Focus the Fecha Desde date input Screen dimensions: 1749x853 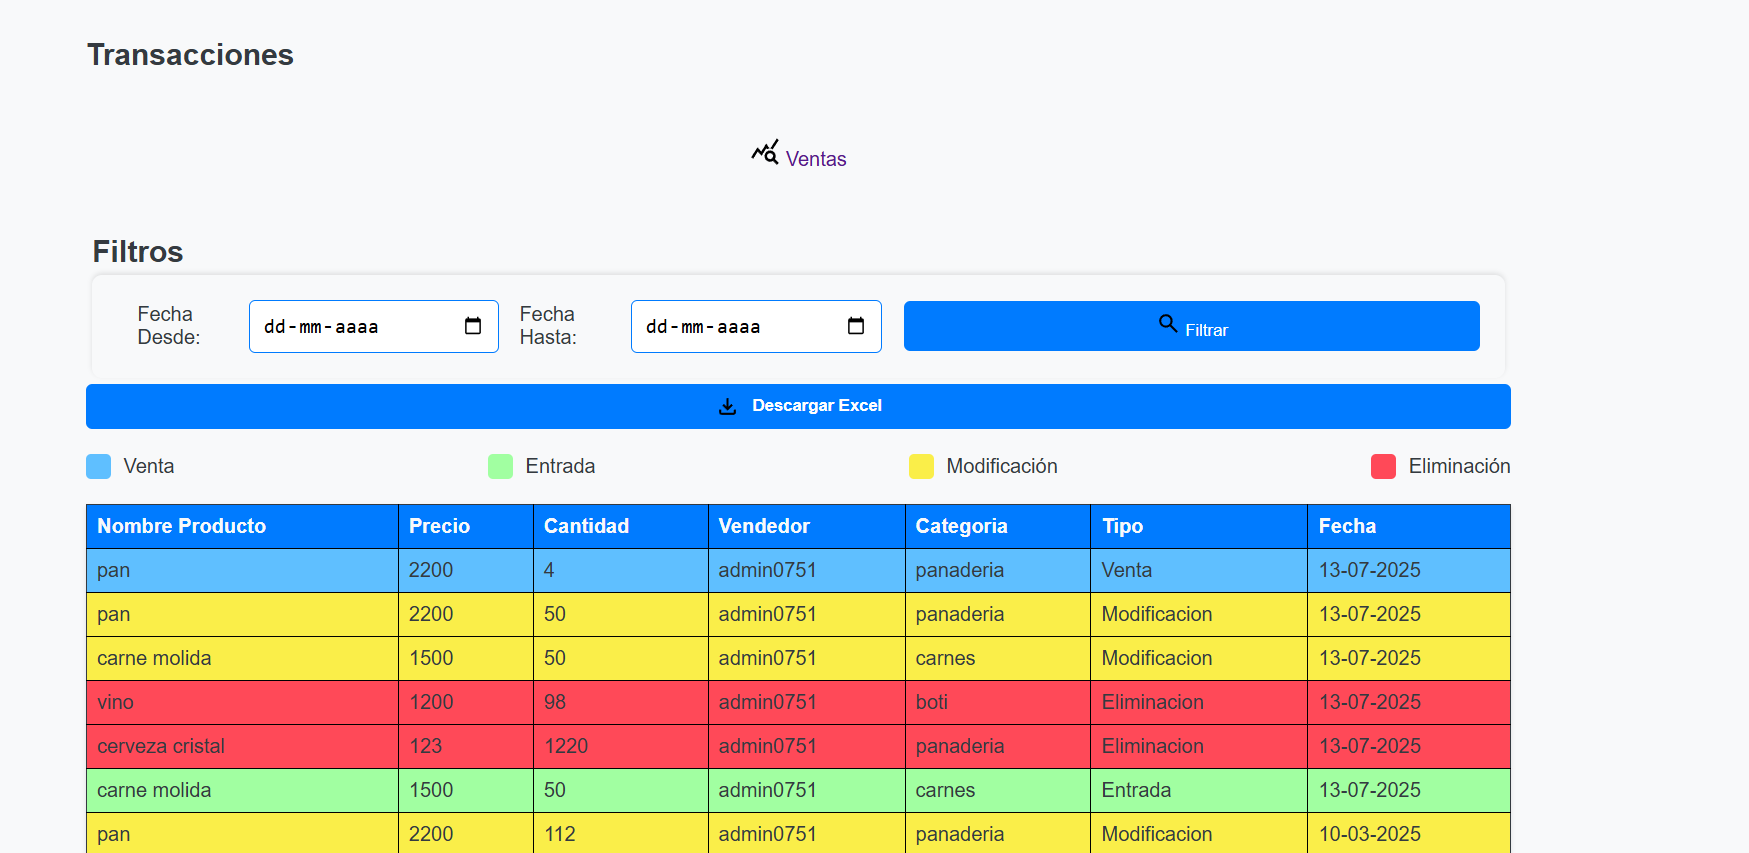[x=374, y=326]
